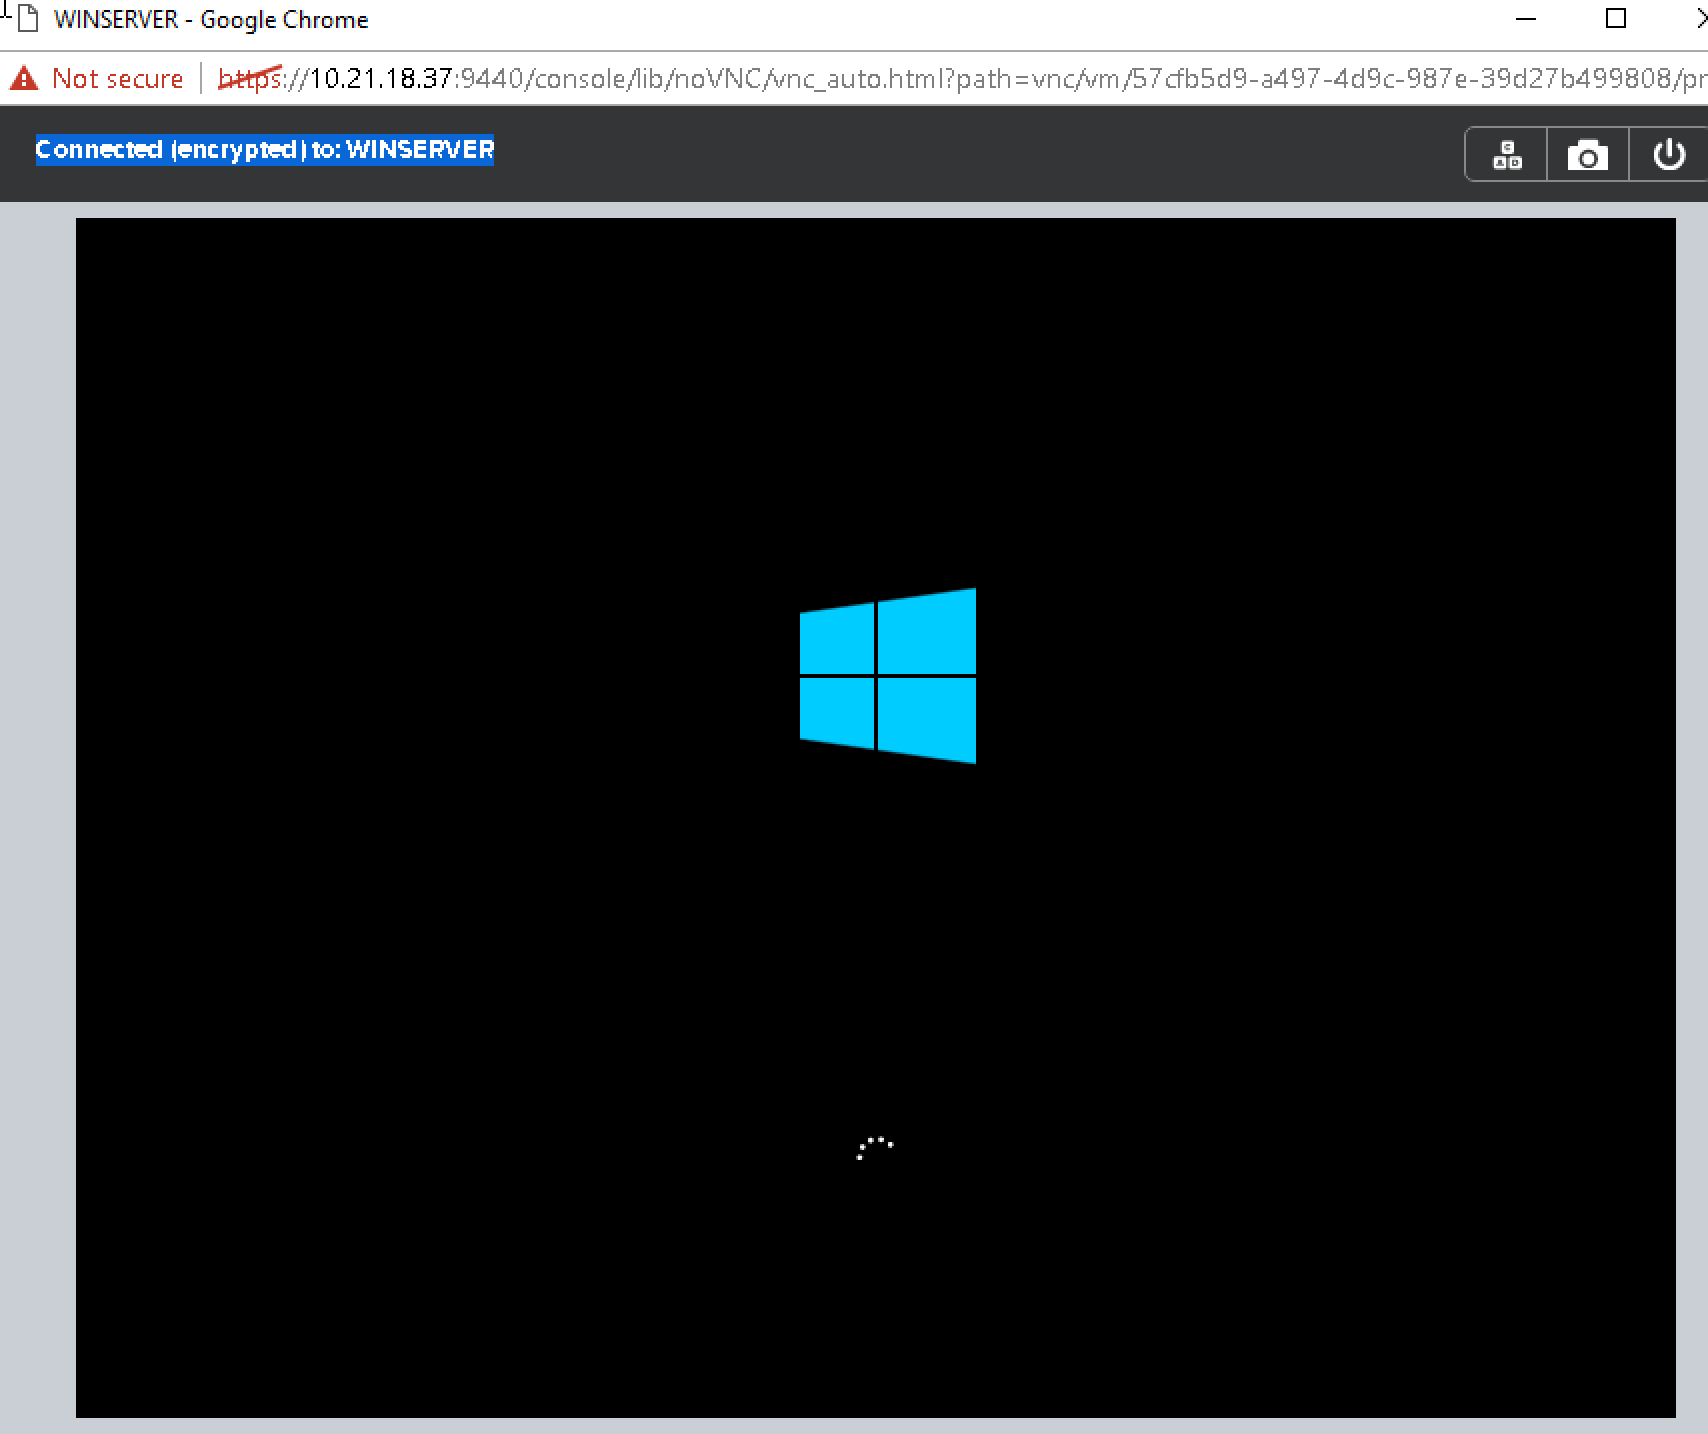Click the Connected (encrypted) to: WINSERVER status text
The width and height of the screenshot is (1708, 1434).
pos(265,150)
